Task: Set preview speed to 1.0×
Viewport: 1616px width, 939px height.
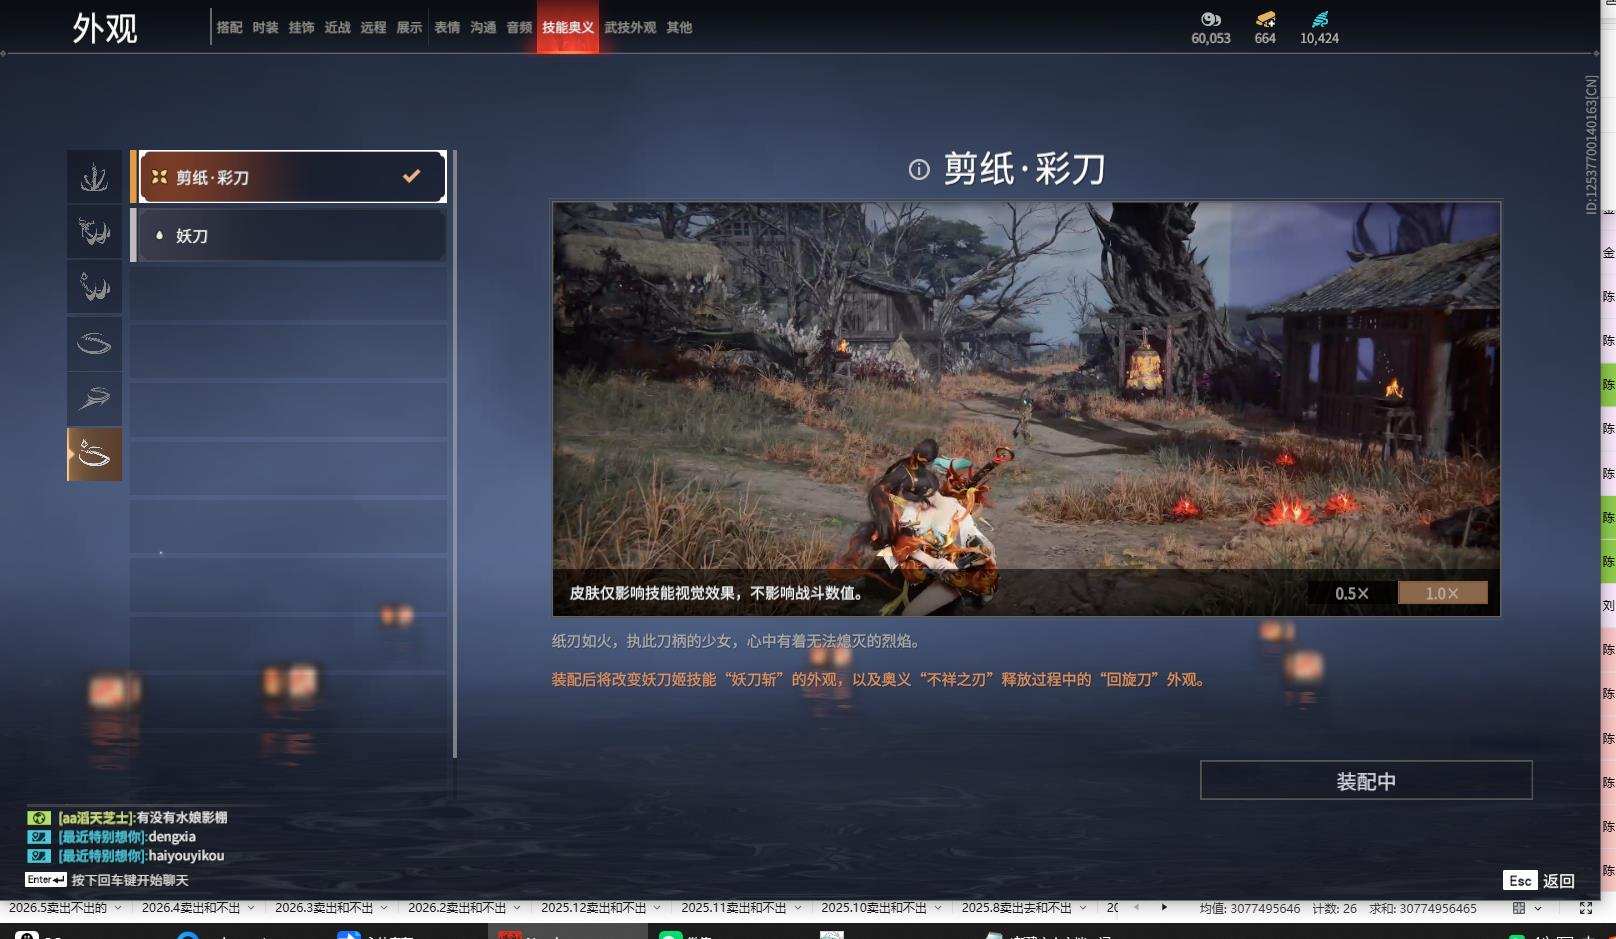Action: click(x=1442, y=593)
